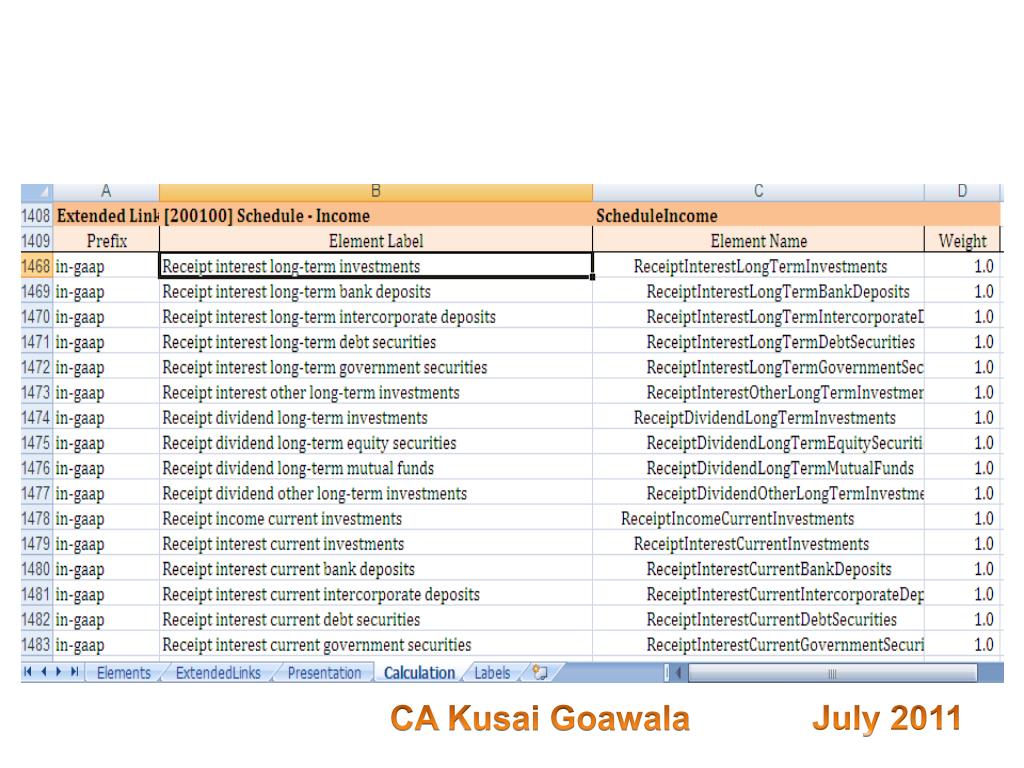Select row 1409 header
Screen dimensions: 1024x768
tap(37, 241)
